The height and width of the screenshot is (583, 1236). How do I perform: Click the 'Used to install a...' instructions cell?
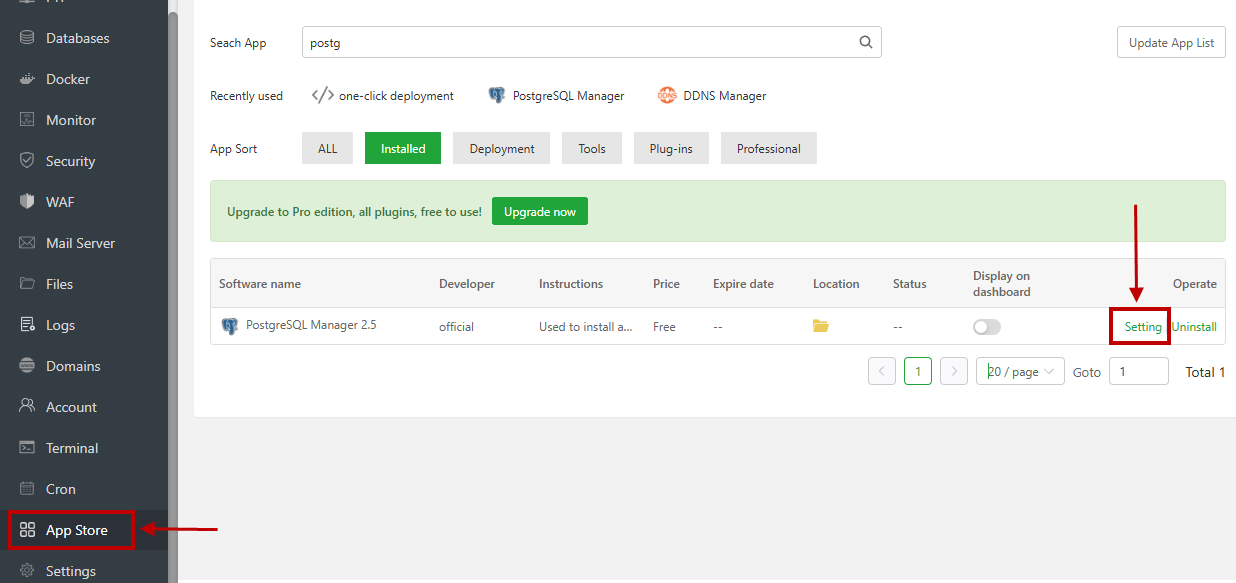coord(586,327)
